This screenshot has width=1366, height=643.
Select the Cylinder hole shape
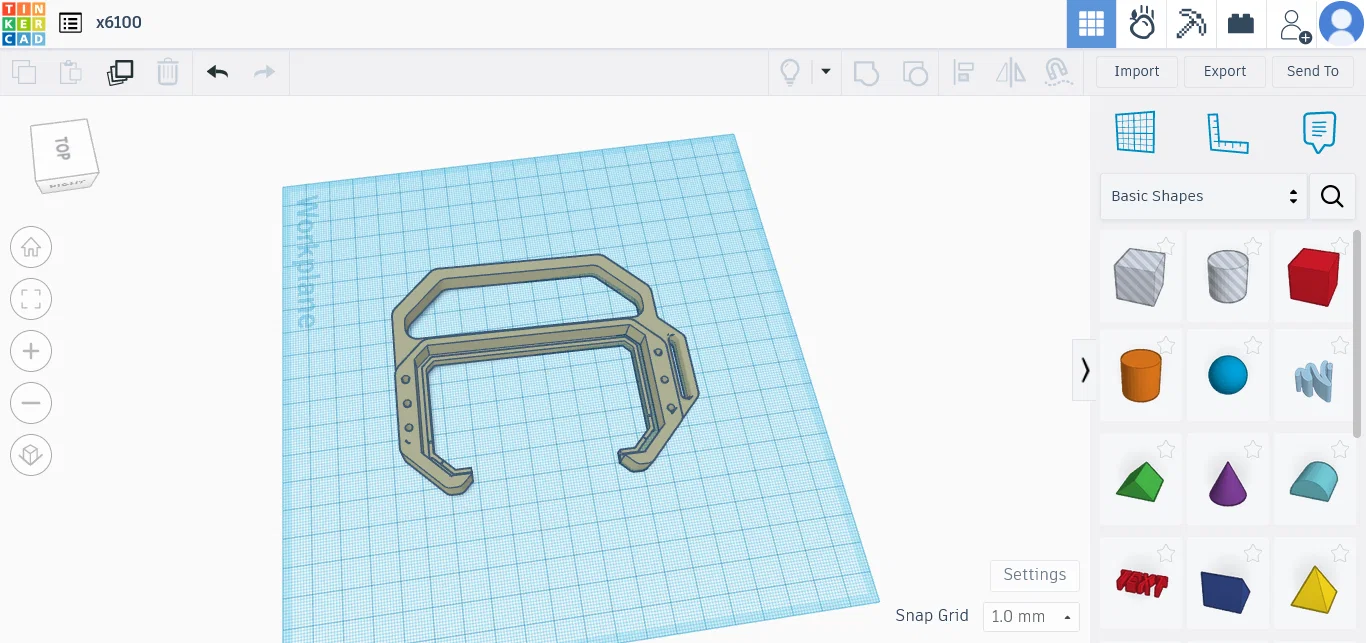pos(1228,277)
